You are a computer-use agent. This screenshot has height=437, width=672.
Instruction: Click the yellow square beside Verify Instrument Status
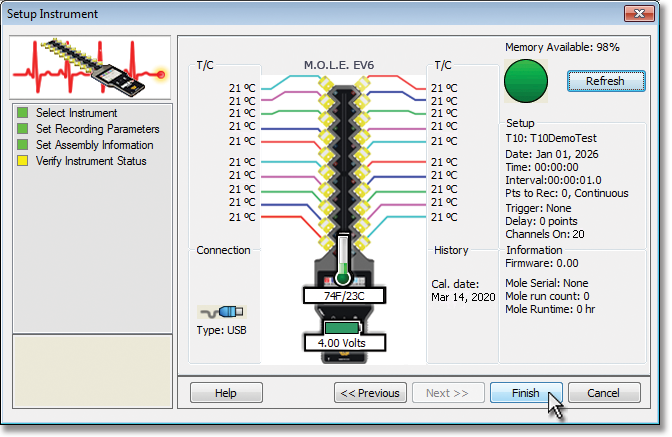coord(22,161)
